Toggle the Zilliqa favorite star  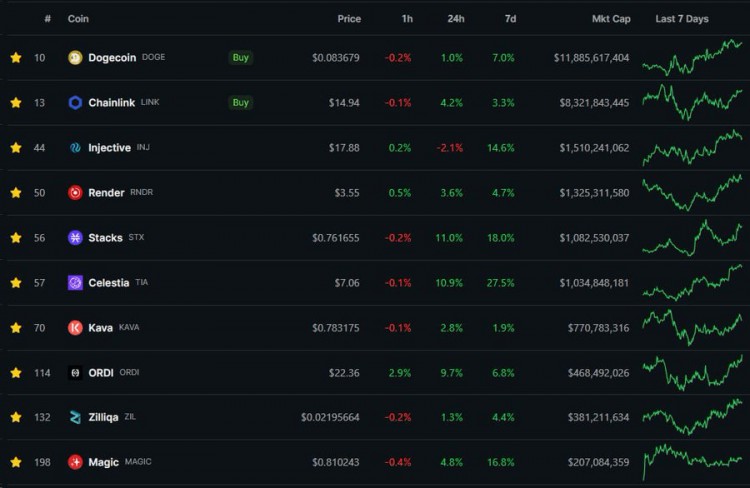[16, 417]
